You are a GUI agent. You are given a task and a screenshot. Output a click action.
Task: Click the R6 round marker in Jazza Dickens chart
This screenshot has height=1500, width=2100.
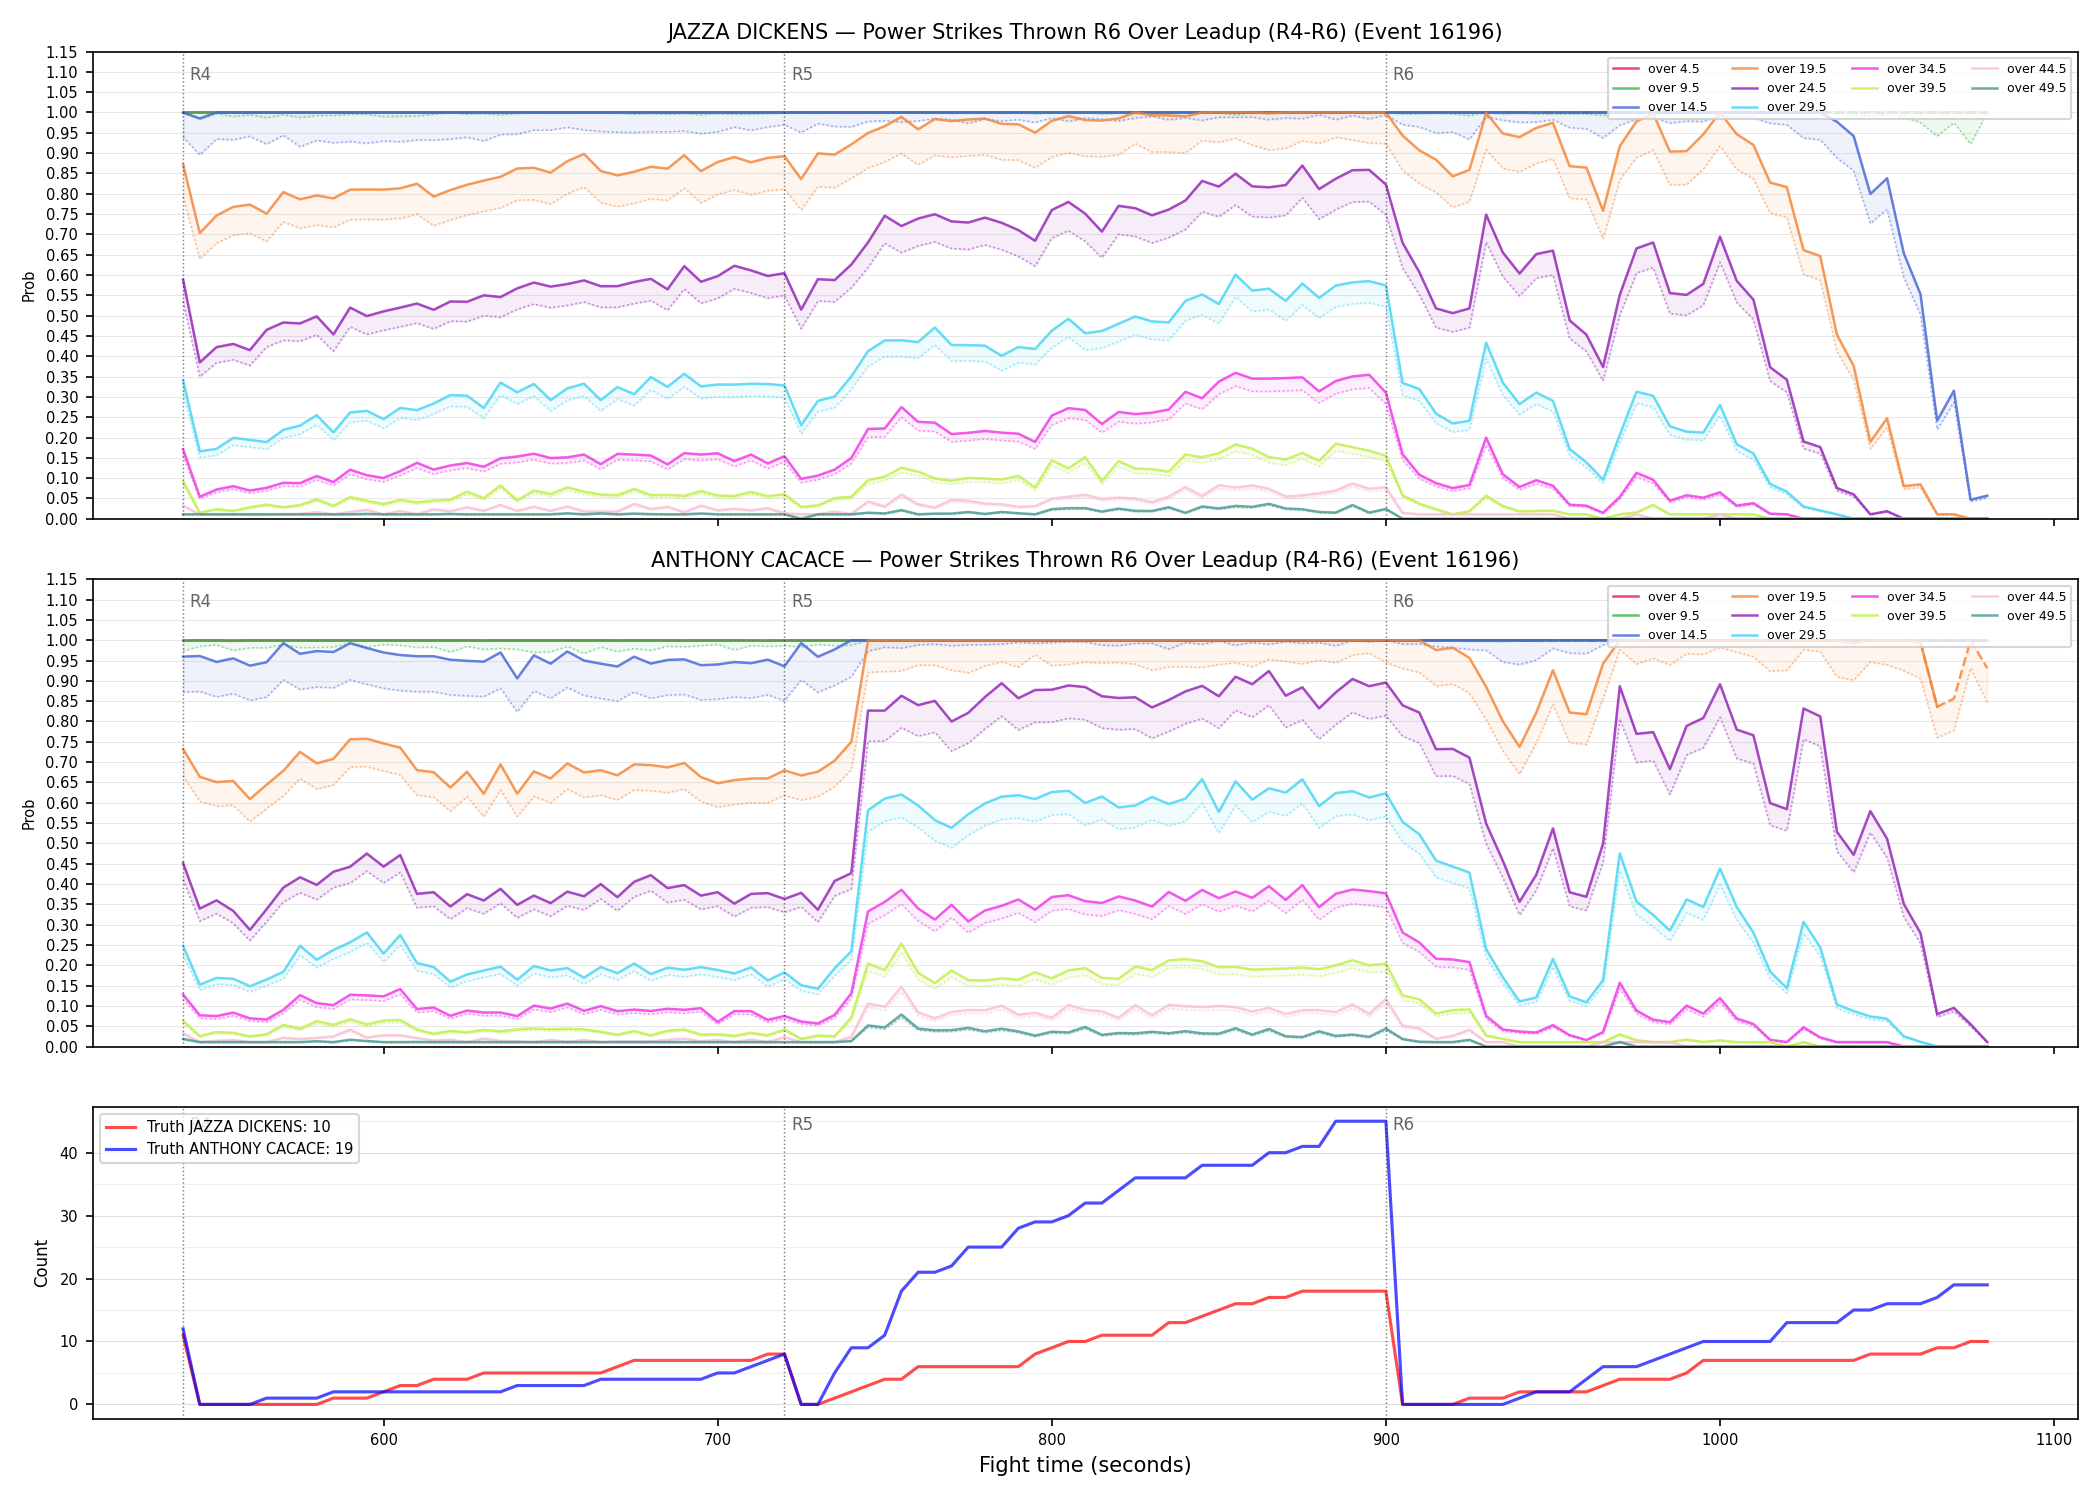click(1403, 74)
